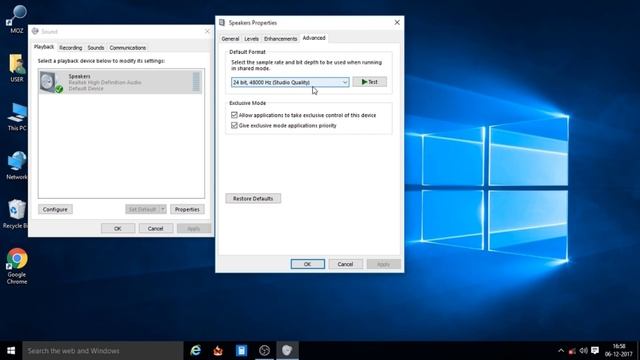The width and height of the screenshot is (640, 360).
Task: Toggle exclusive control of this device checkbox
Action: [x=234, y=115]
